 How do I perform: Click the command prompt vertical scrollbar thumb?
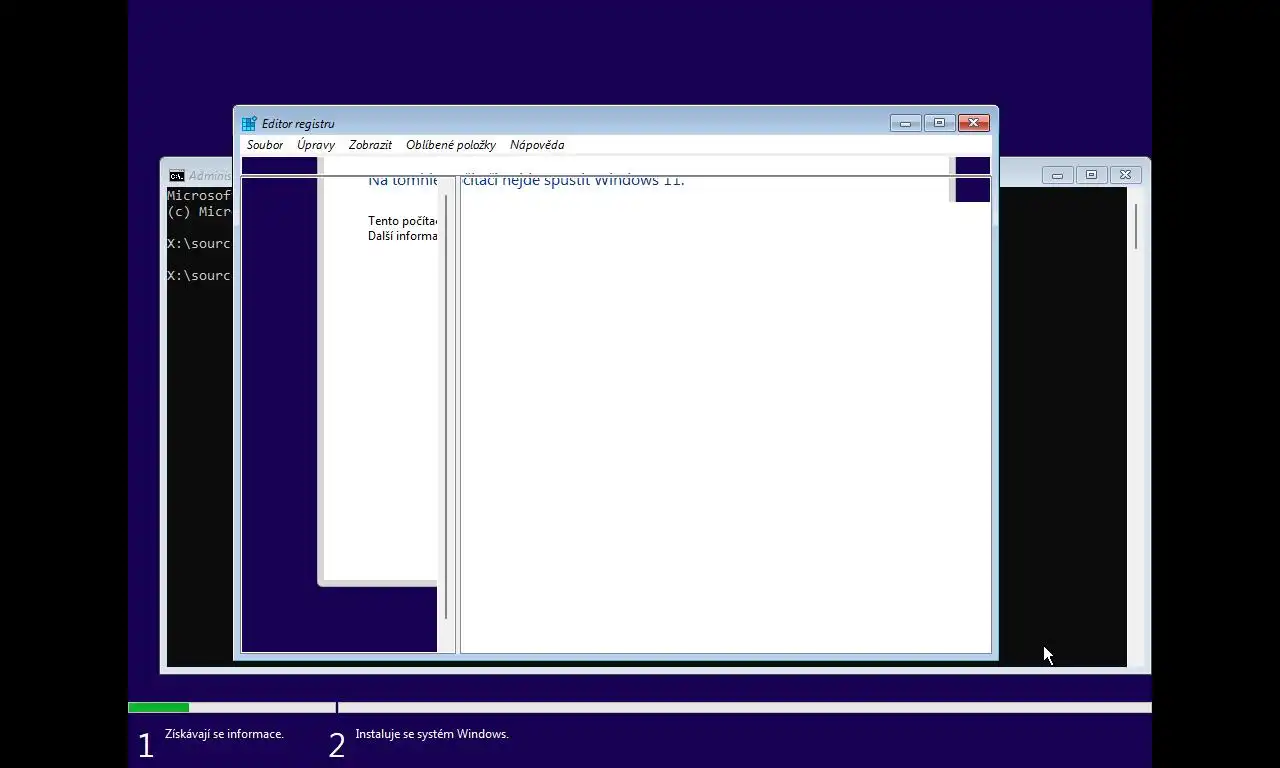click(x=1136, y=227)
